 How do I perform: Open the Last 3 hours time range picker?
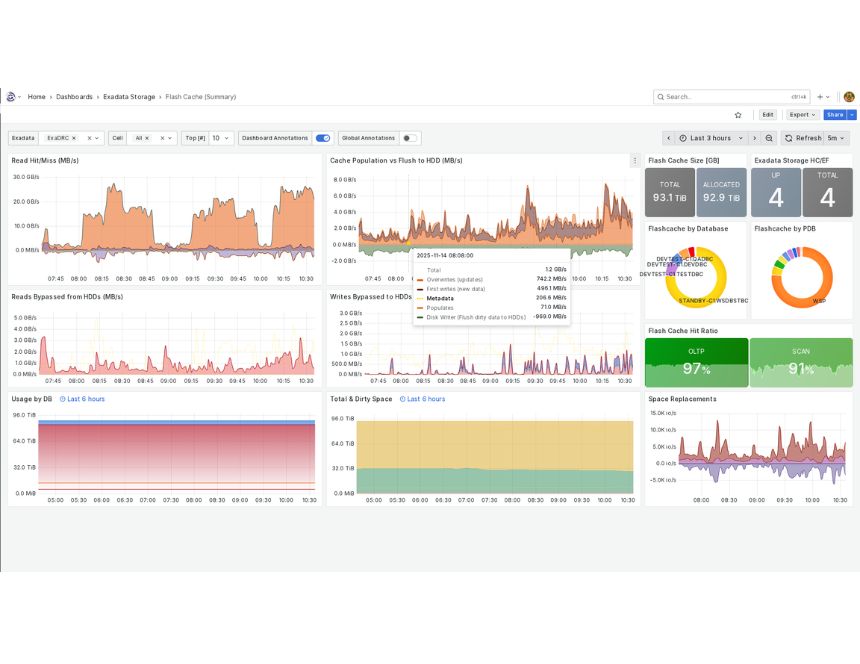710,137
